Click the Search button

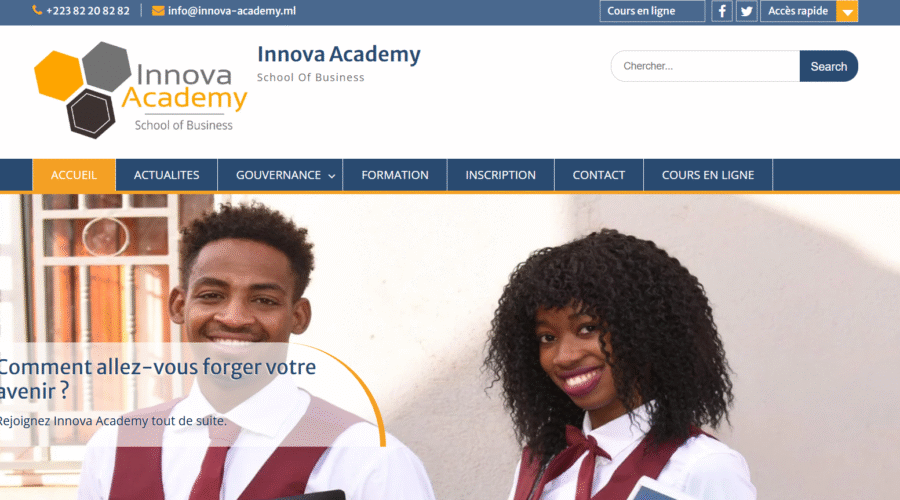828,67
